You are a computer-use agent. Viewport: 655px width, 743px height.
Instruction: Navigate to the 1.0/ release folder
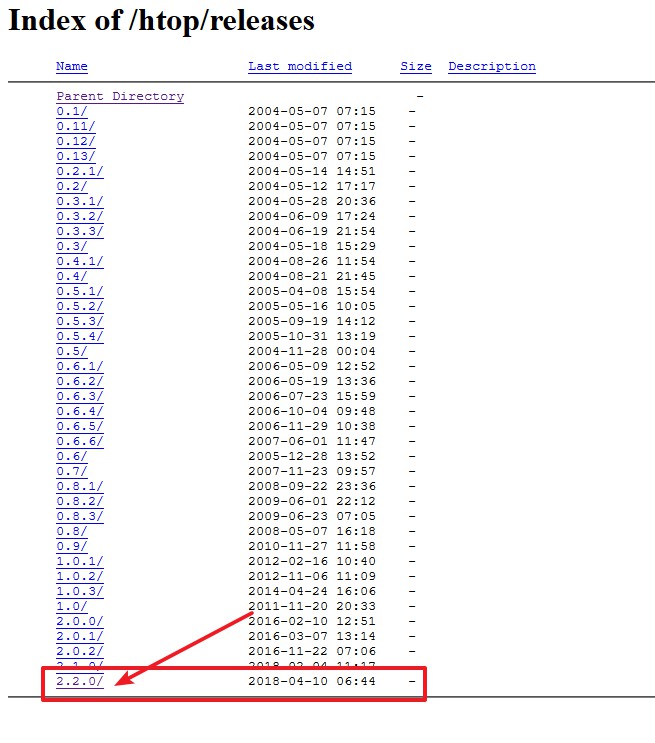71,606
